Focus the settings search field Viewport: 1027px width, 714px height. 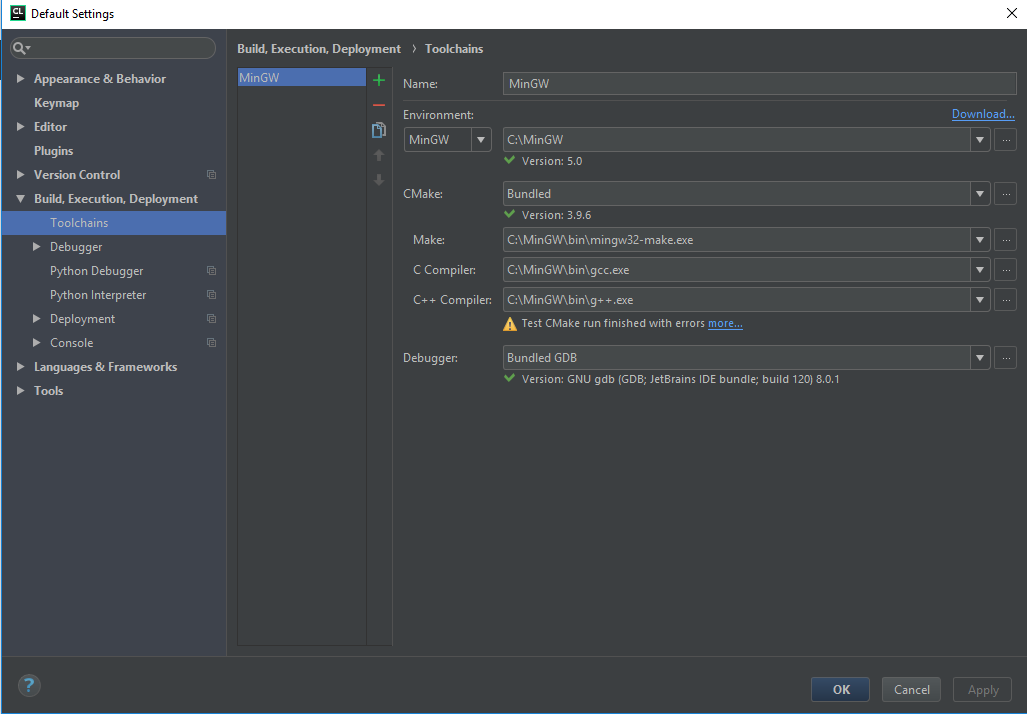tap(113, 48)
